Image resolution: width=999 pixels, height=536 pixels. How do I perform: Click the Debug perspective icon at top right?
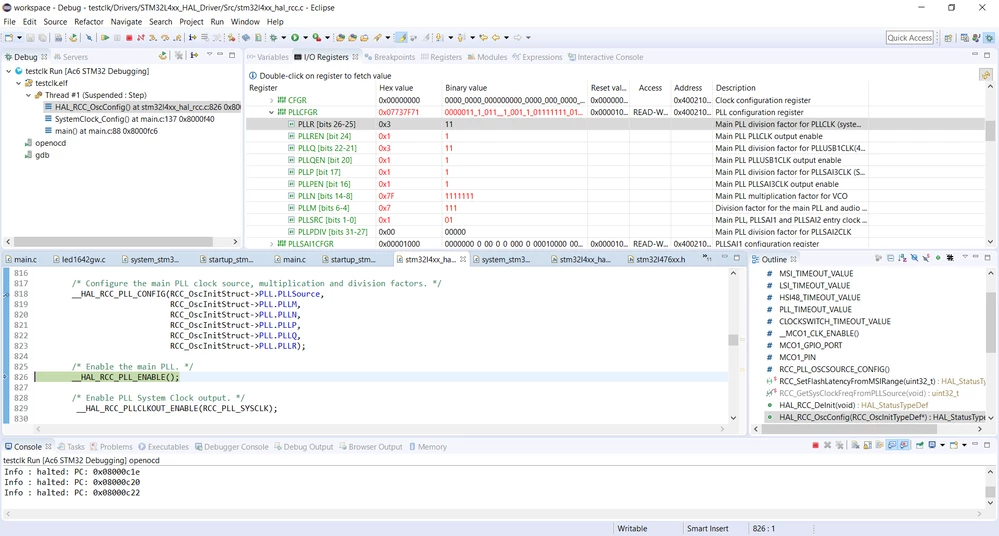pyautogui.click(x=989, y=38)
